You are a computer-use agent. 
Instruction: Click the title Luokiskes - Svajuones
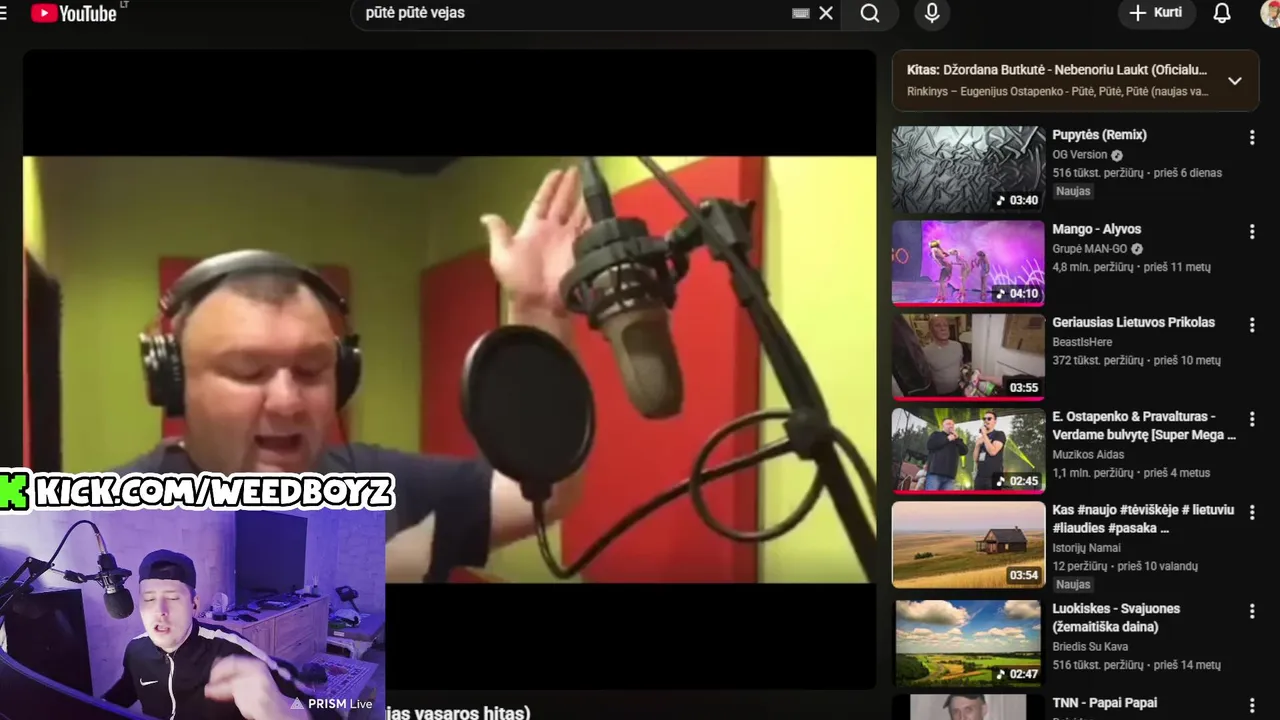click(1116, 617)
